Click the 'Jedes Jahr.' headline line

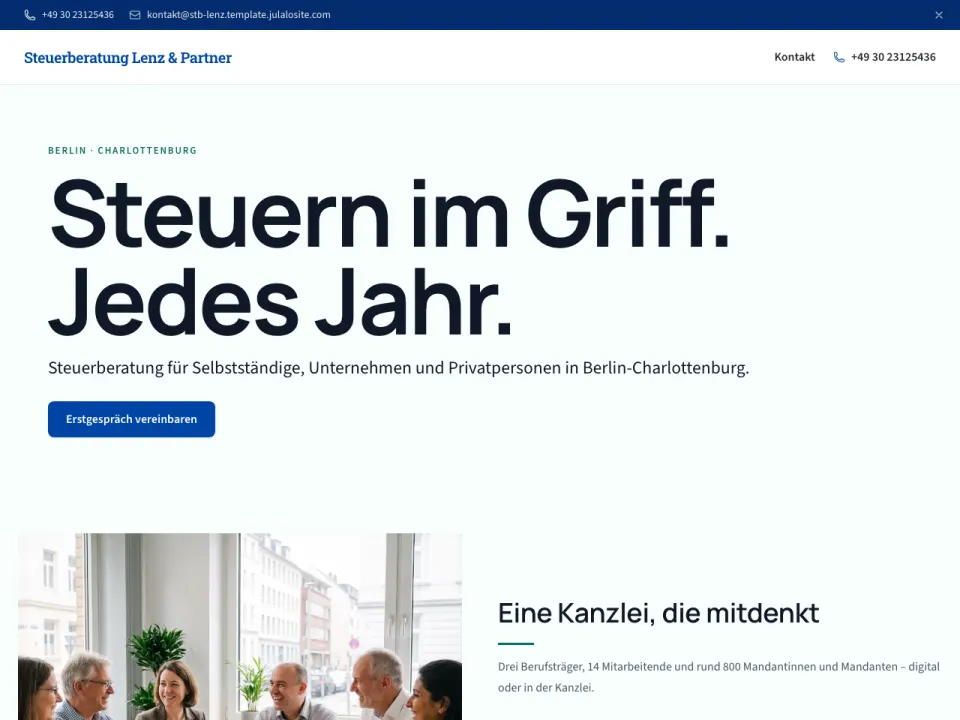click(x=280, y=301)
